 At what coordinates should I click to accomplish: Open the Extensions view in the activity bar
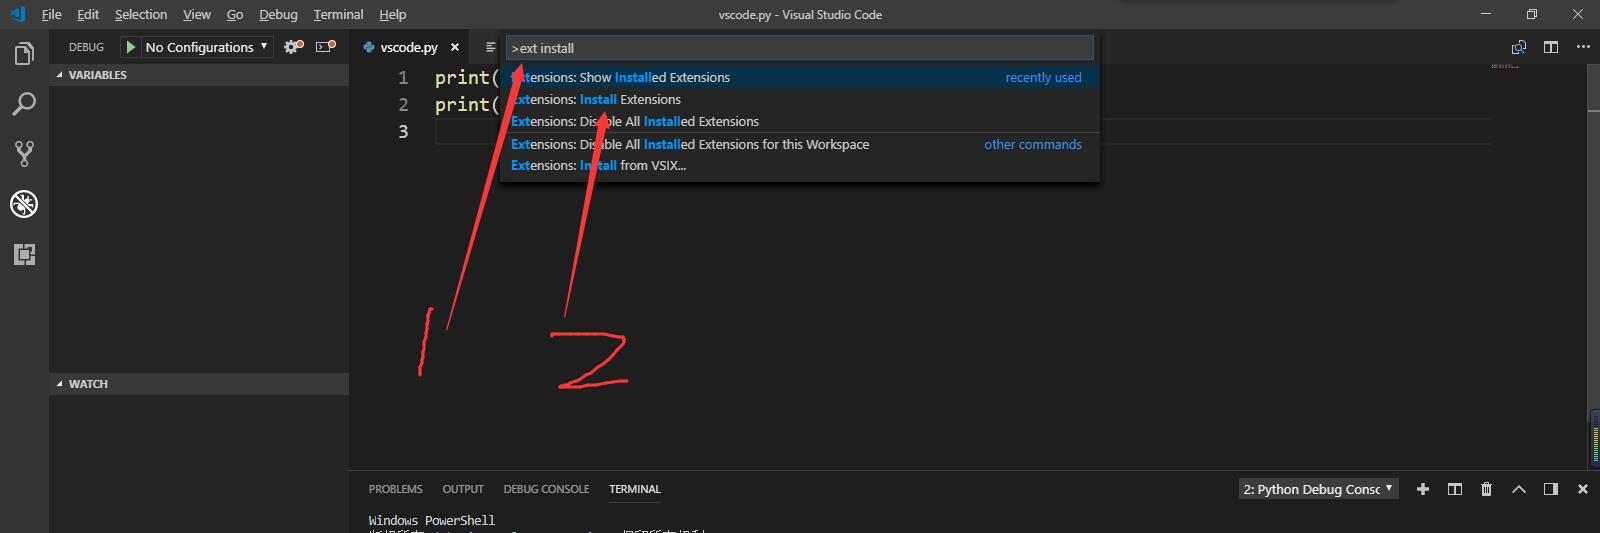coord(24,254)
